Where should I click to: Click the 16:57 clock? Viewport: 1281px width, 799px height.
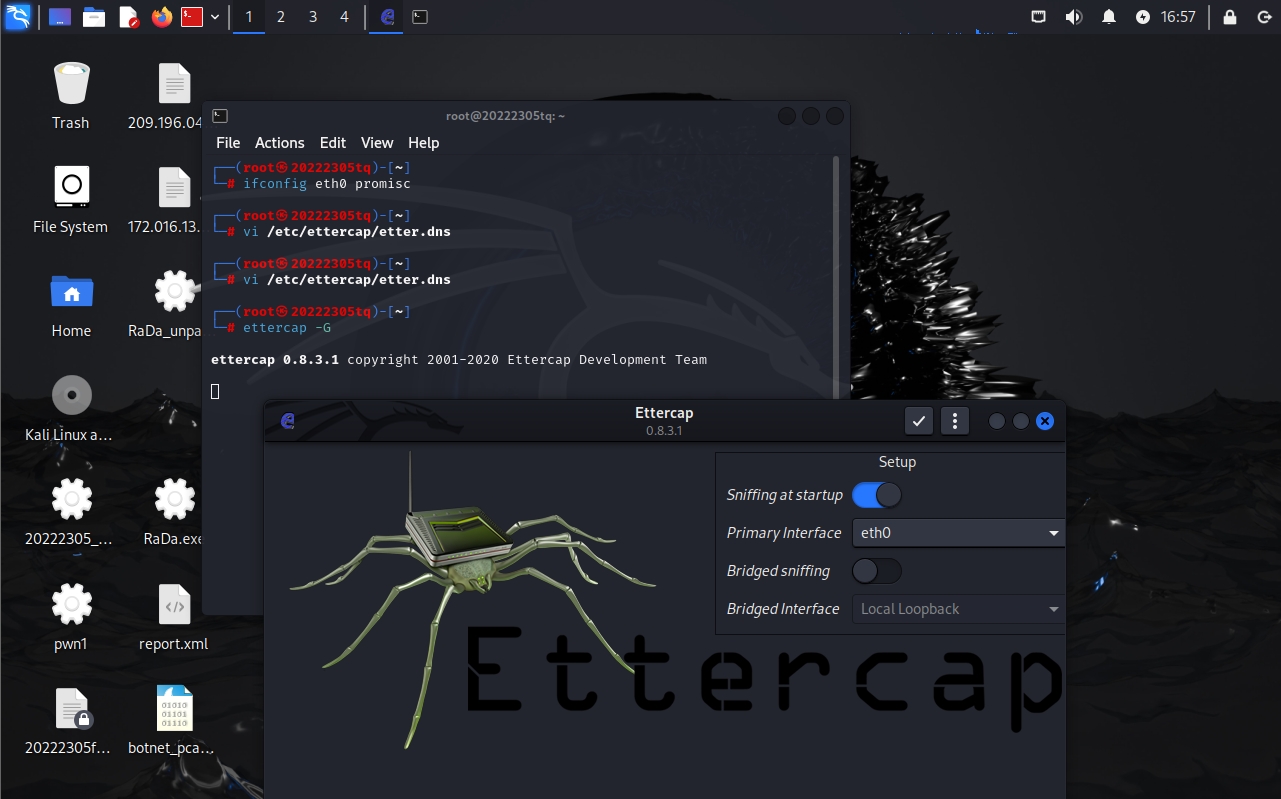click(x=1178, y=17)
